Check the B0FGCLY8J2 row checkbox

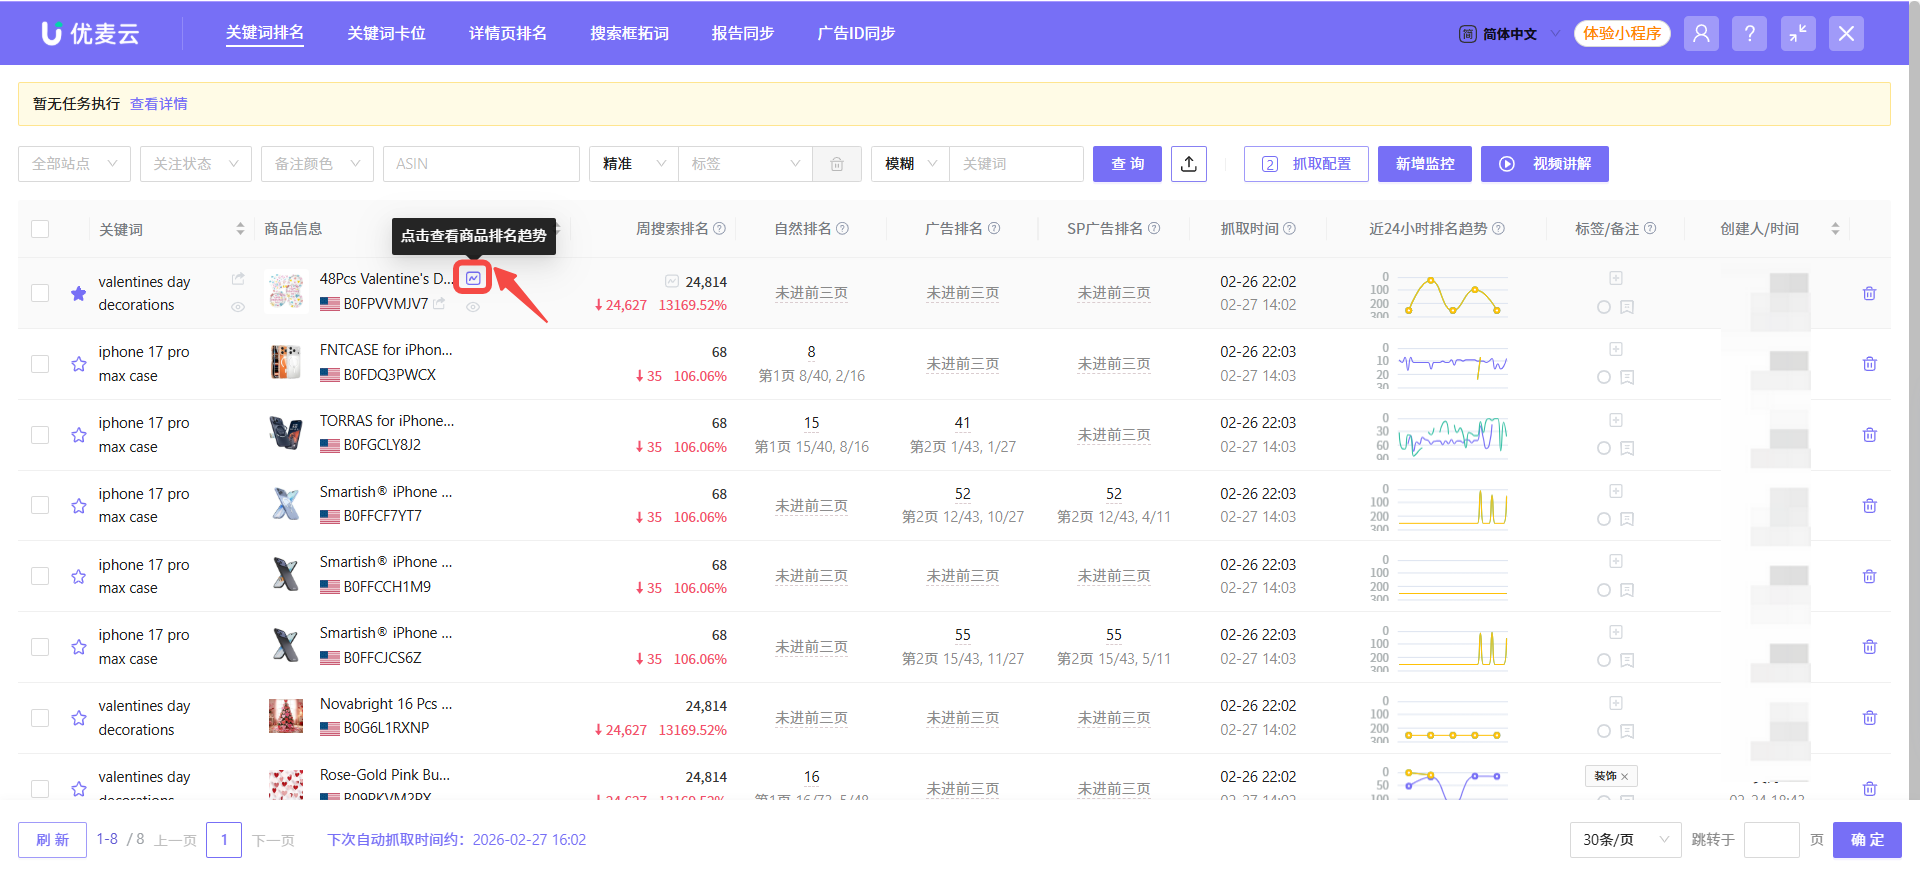[40, 435]
